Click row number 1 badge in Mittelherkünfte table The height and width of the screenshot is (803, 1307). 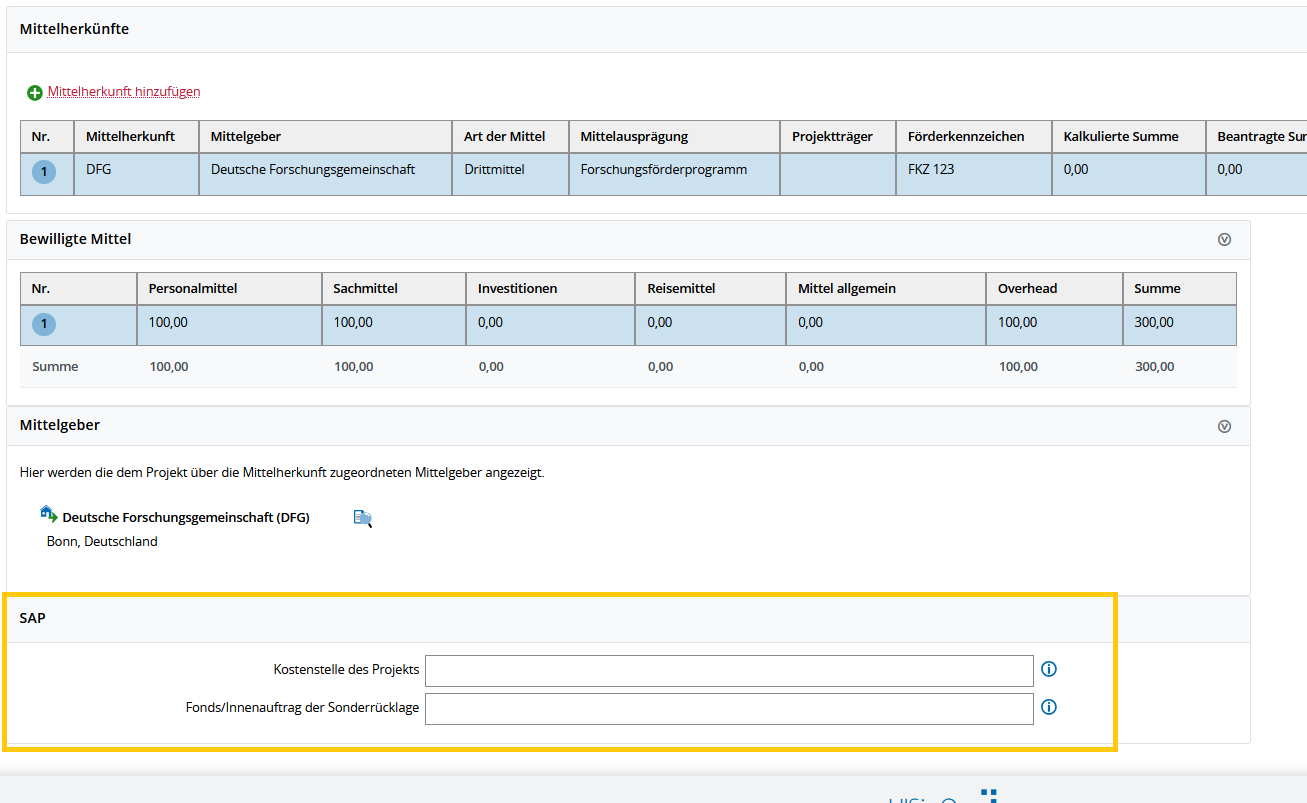point(44,172)
